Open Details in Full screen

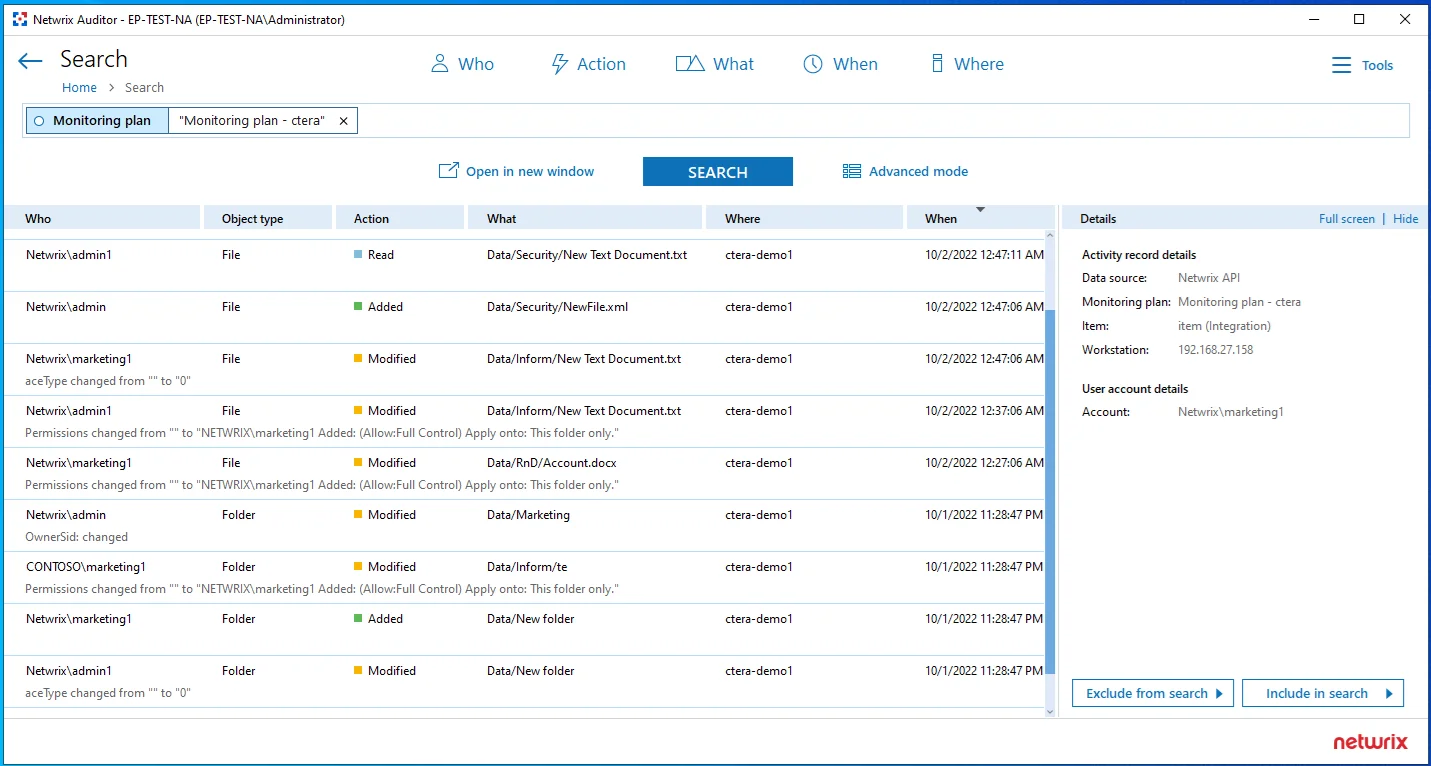[x=1346, y=219]
